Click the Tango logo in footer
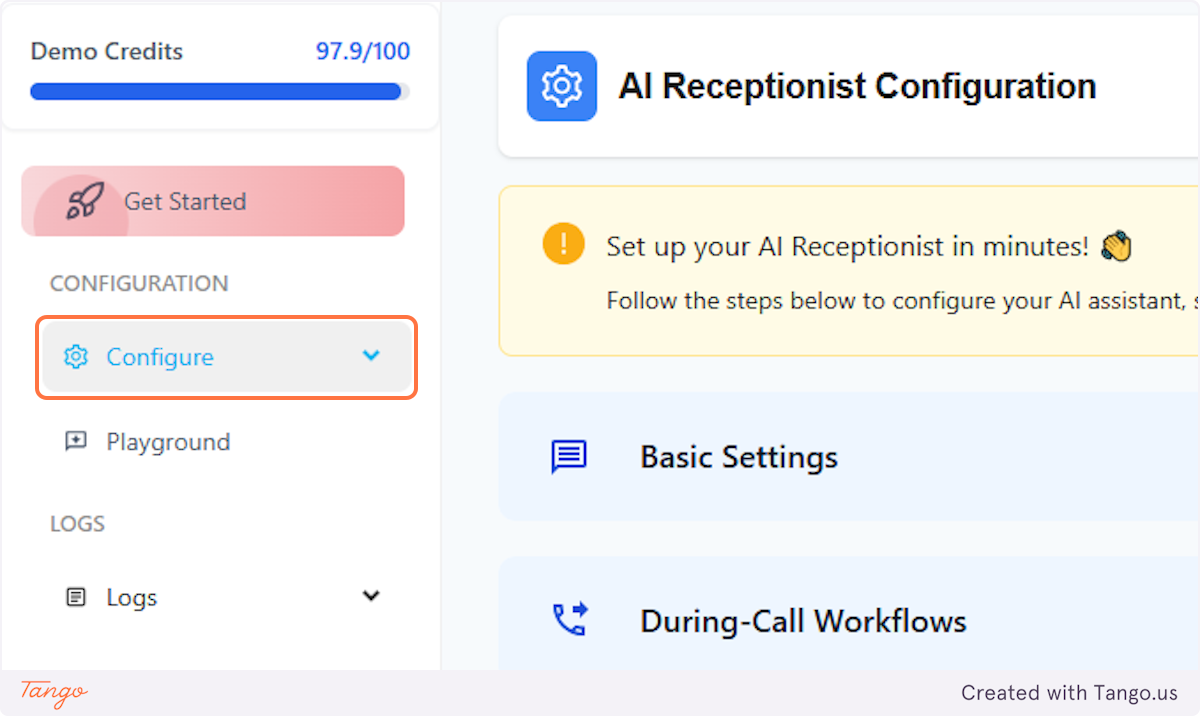 [x=54, y=692]
